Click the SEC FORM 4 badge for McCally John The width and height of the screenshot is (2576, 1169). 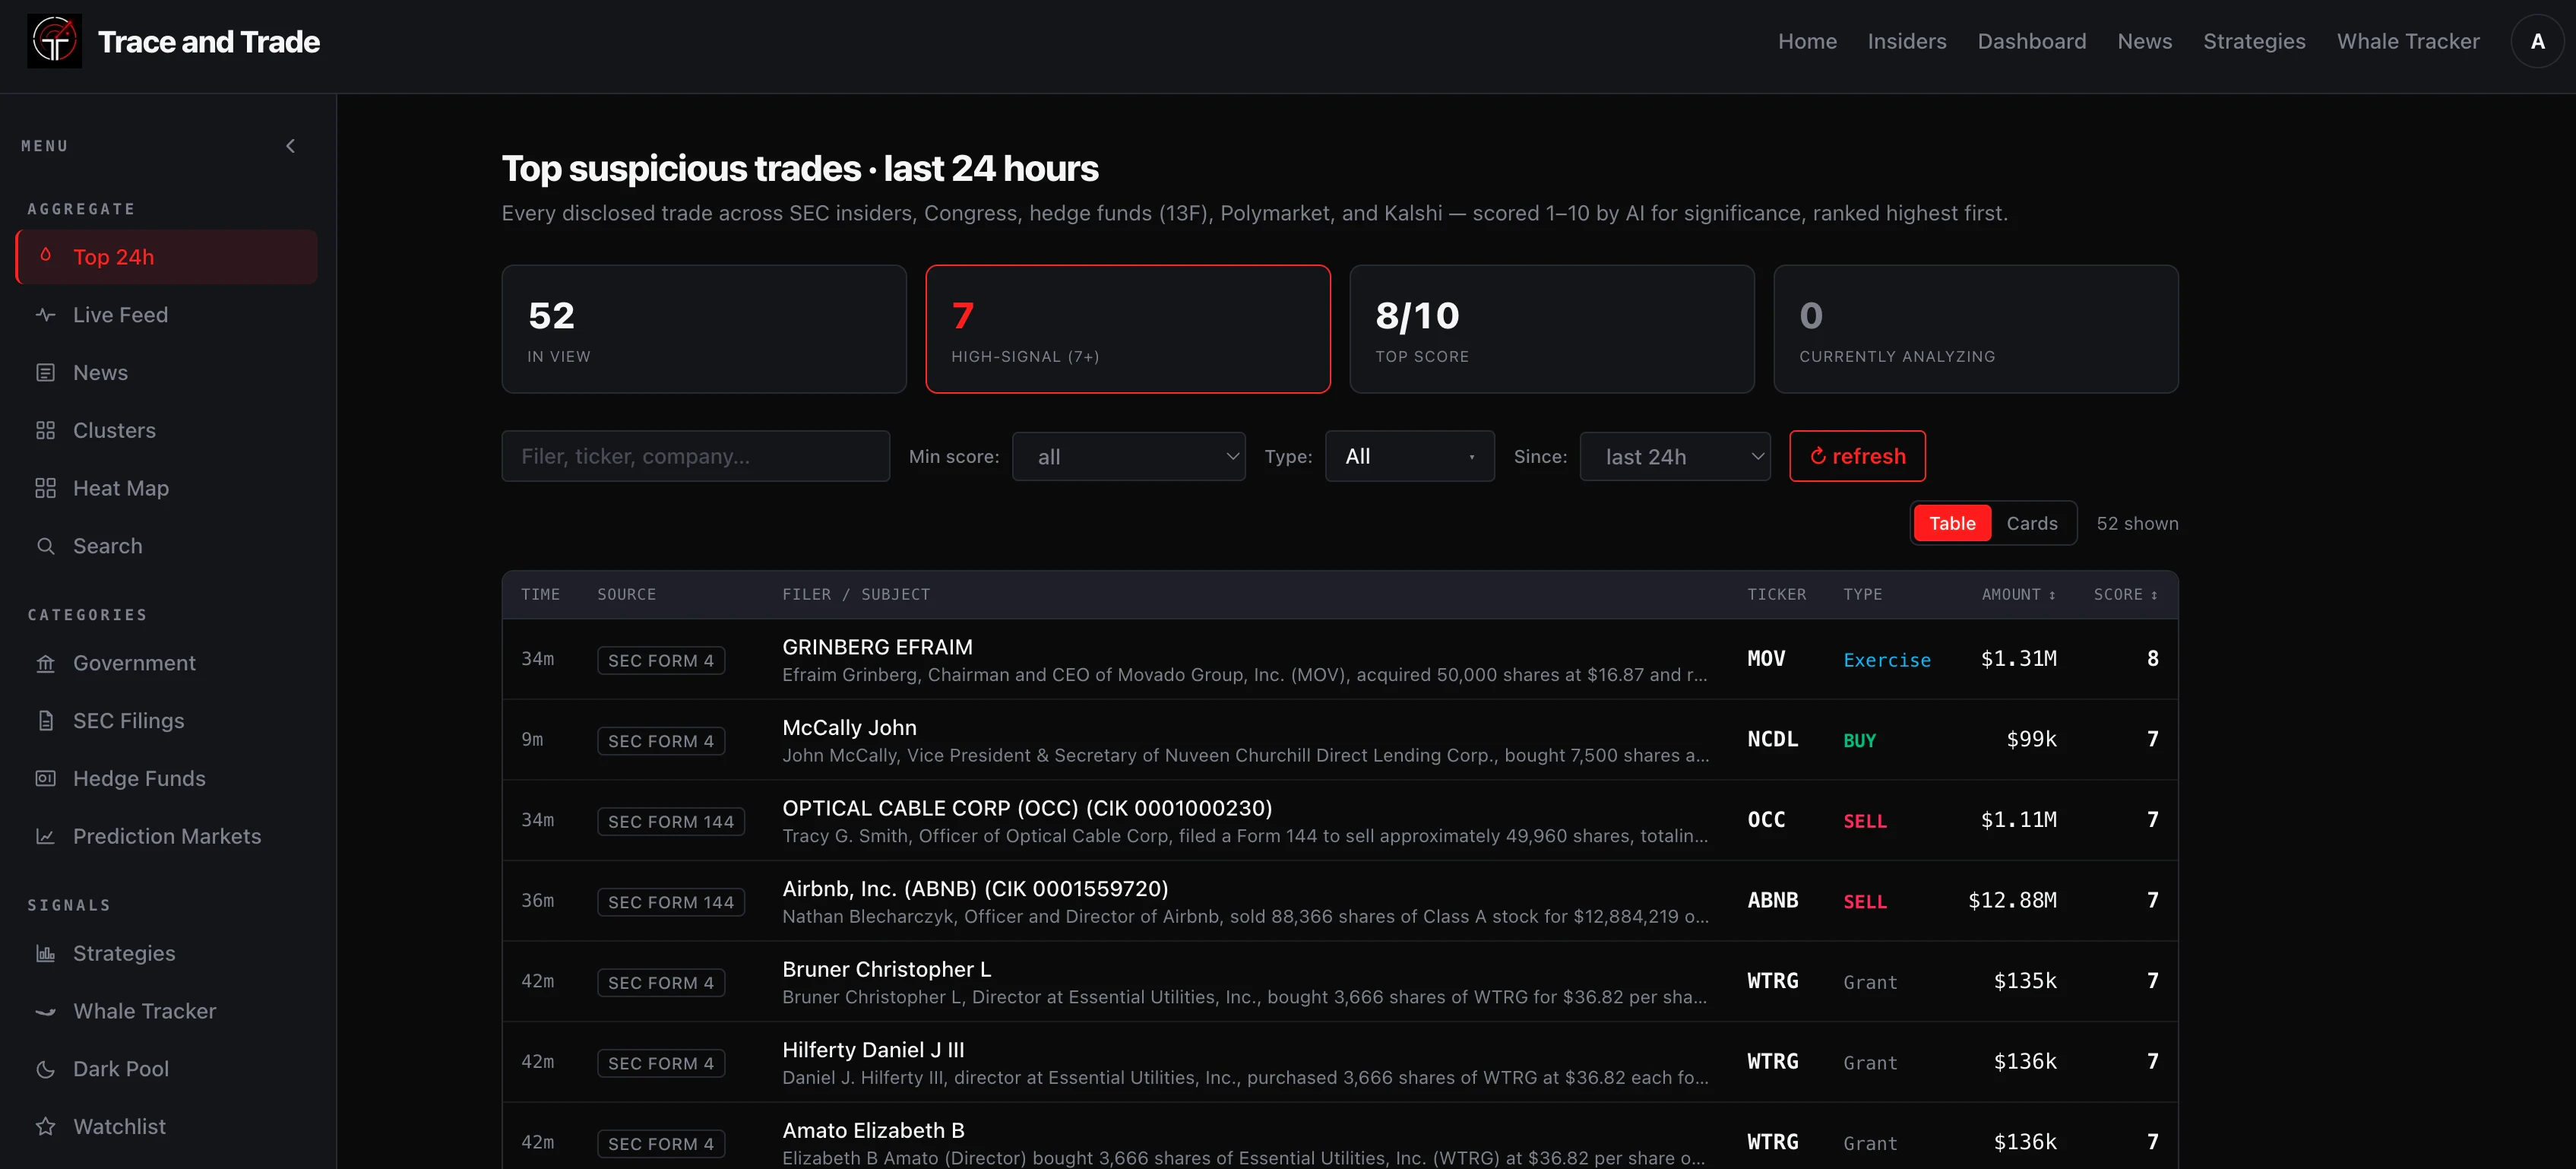click(661, 741)
